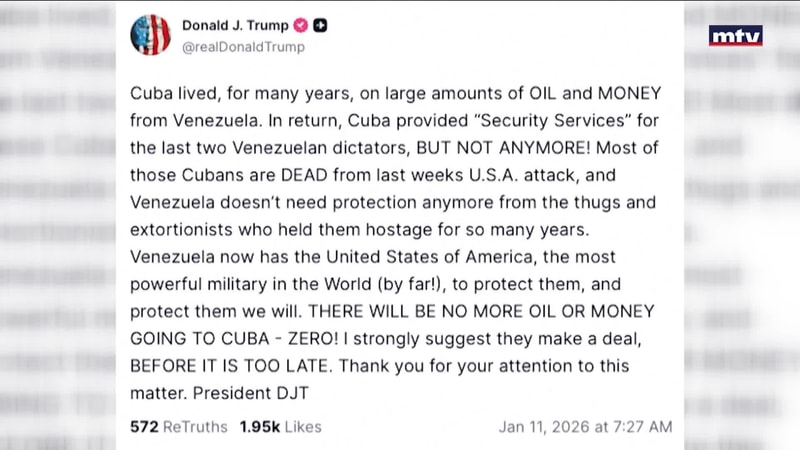800x450 pixels.
Task: Click the pink verified checkmark badge
Action: (x=299, y=25)
